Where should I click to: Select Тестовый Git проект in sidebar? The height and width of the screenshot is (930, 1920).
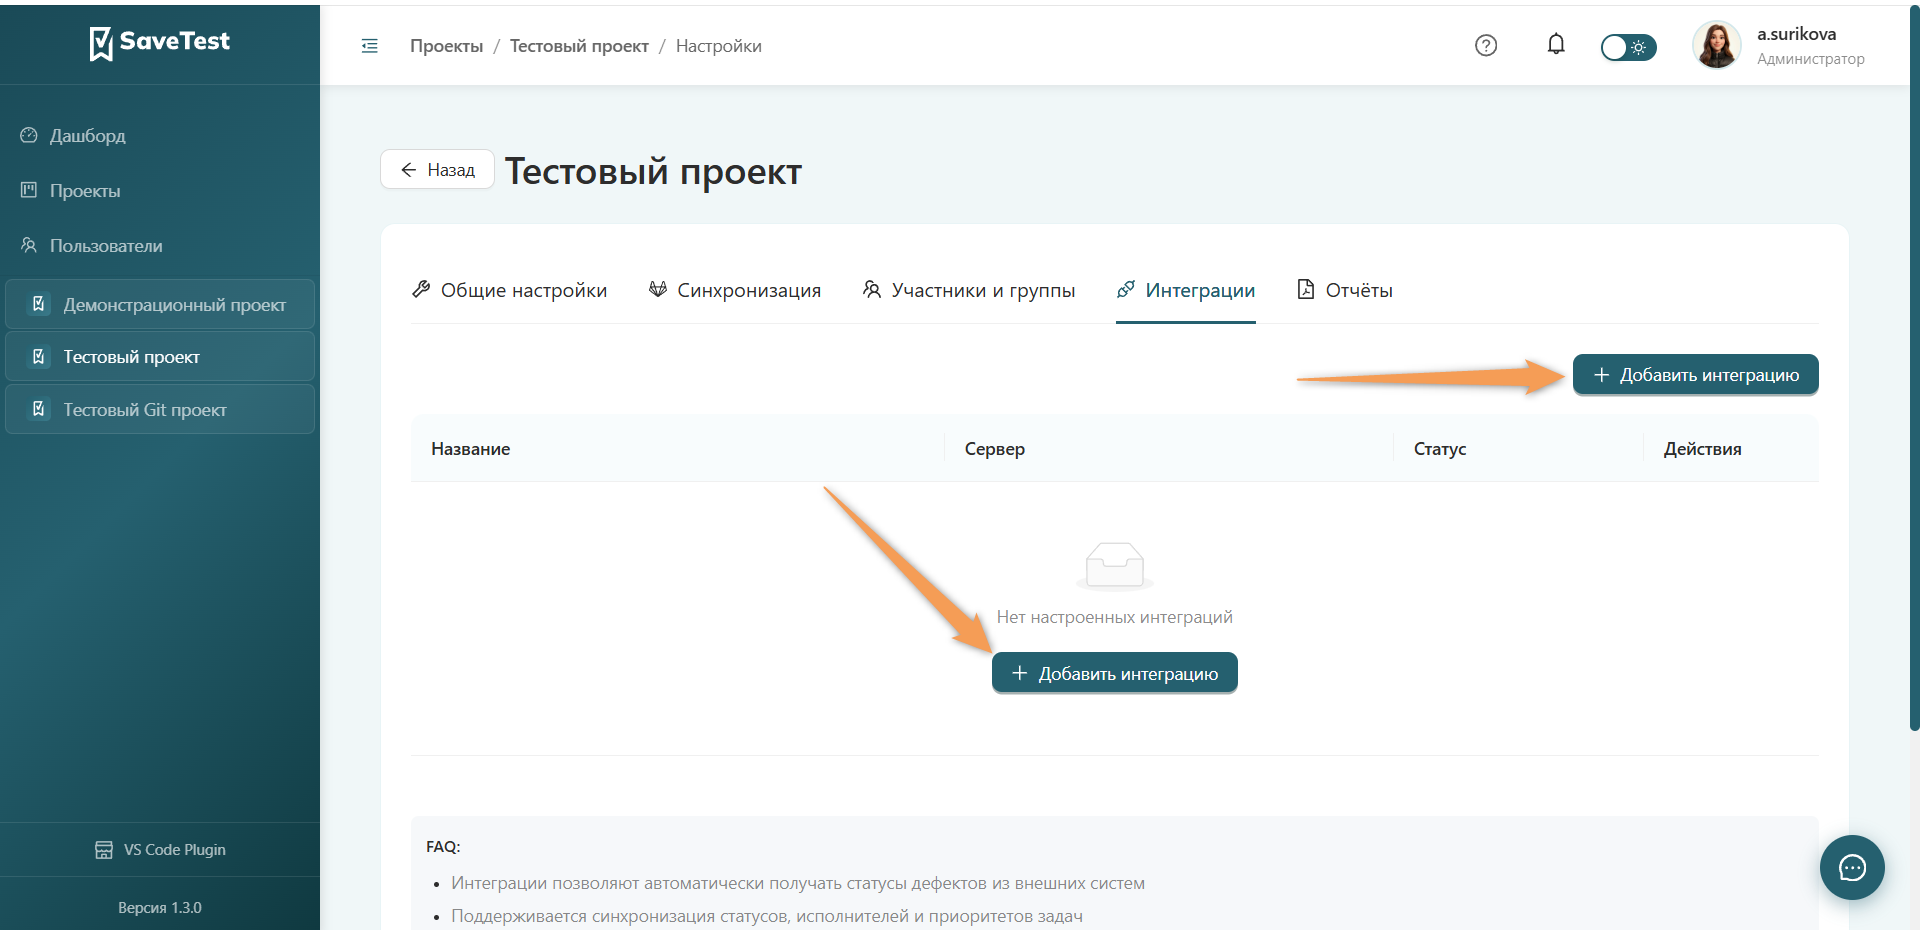[x=160, y=410]
